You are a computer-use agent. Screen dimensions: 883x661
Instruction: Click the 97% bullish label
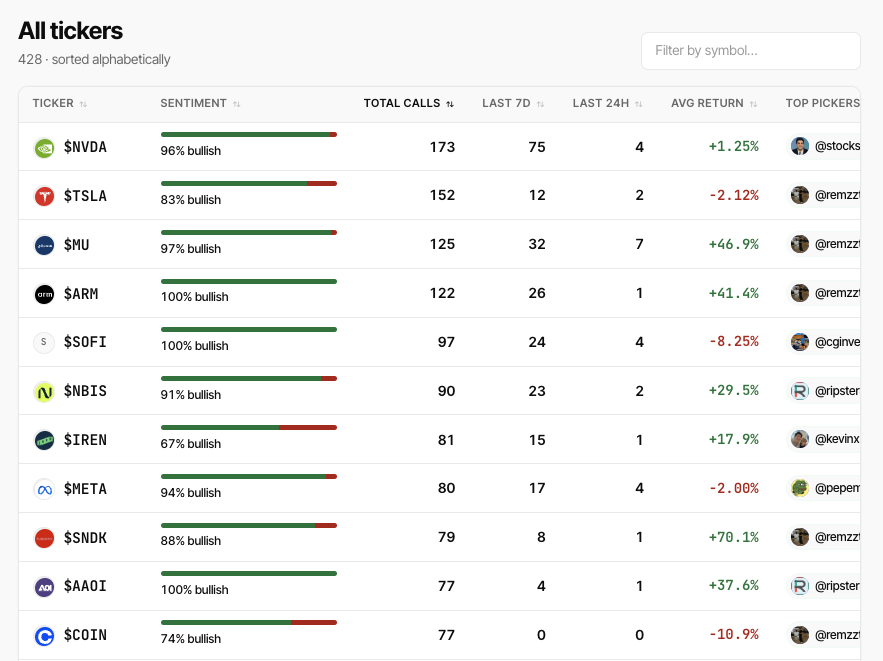pyautogui.click(x=190, y=249)
